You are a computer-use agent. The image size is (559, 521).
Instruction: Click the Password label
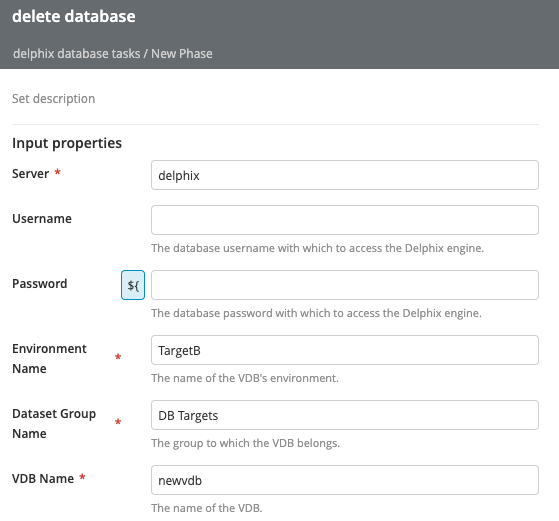pos(40,284)
